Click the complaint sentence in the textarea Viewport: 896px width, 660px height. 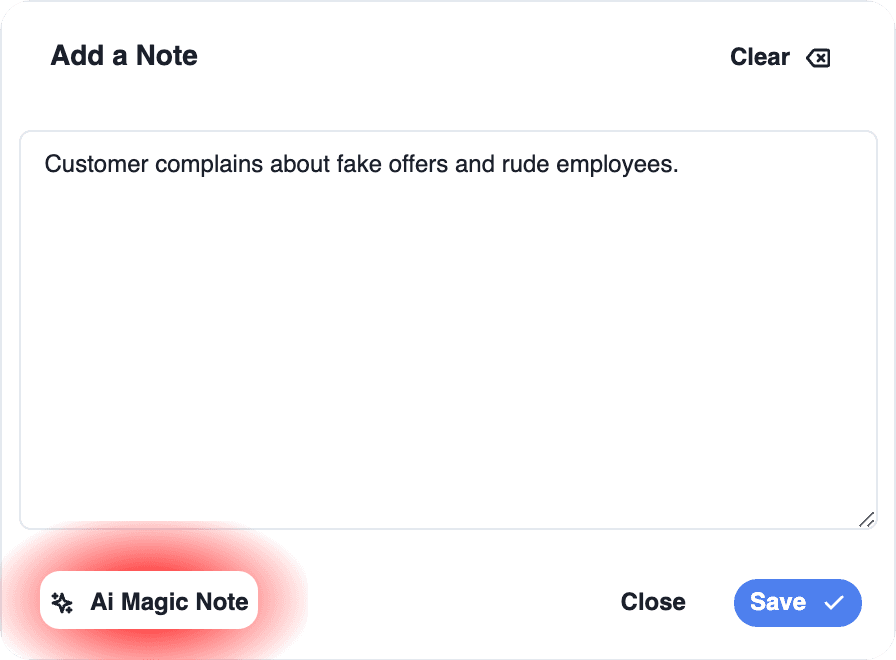360,164
